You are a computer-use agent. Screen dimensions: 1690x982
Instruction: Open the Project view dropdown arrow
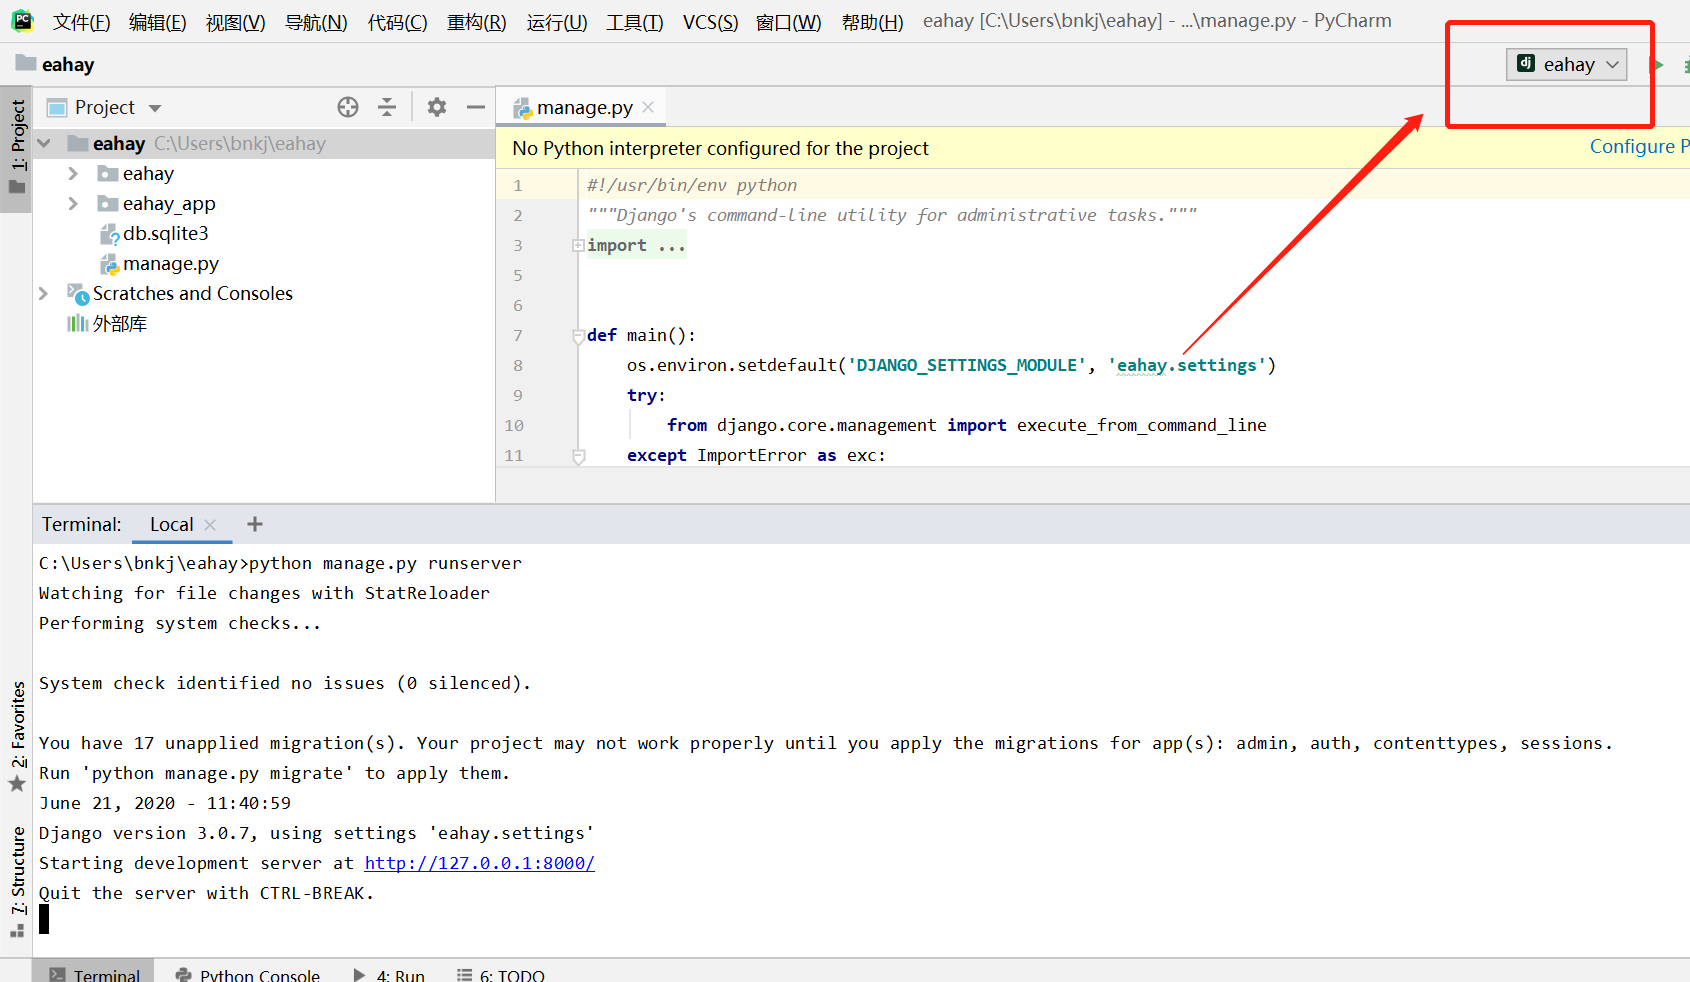155,108
